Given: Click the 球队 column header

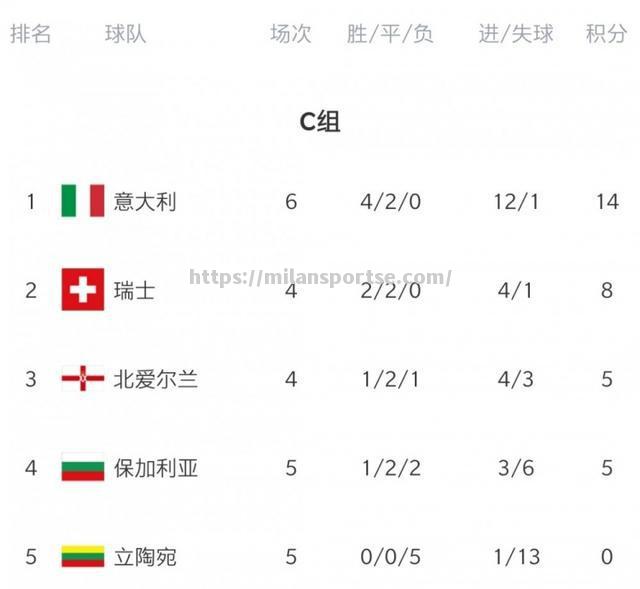Looking at the screenshot, I should [125, 33].
